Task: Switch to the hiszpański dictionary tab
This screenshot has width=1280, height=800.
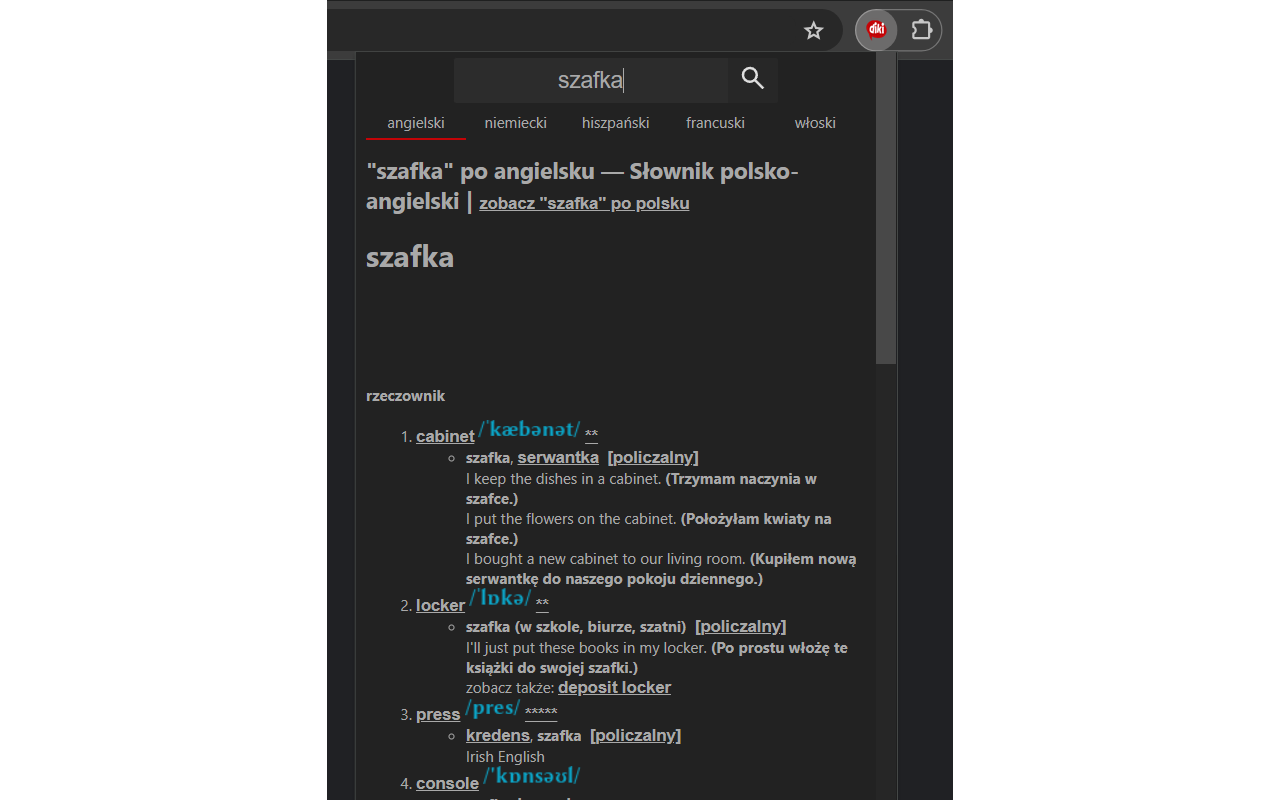Action: click(615, 122)
